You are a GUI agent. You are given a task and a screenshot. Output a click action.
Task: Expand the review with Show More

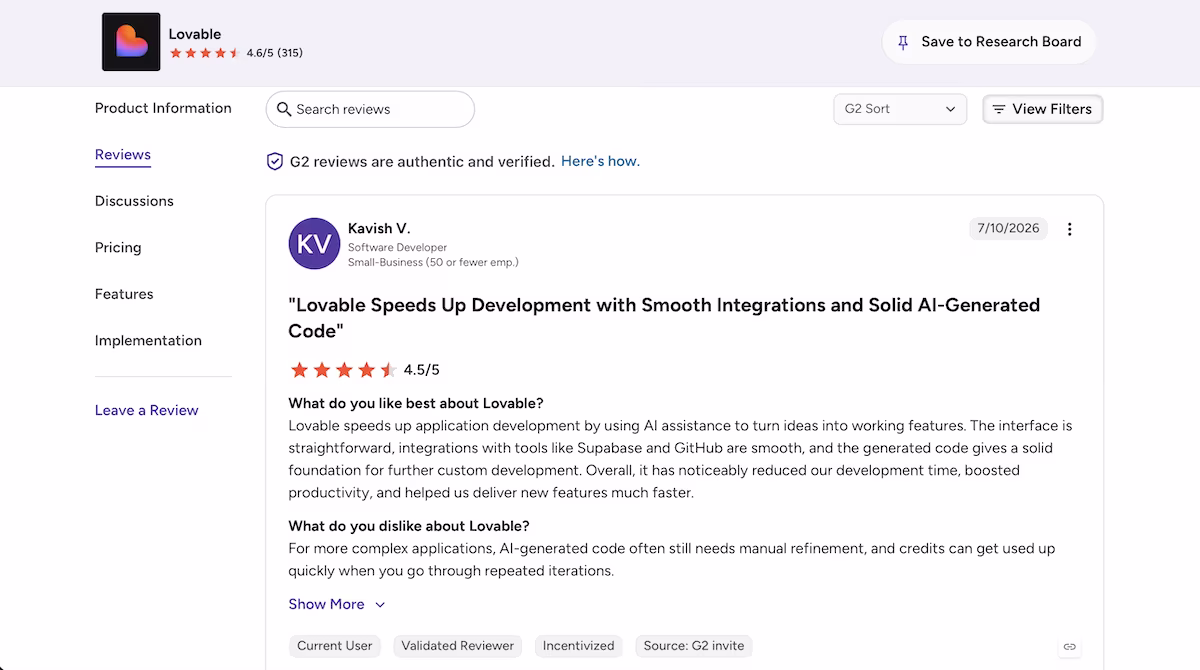(337, 604)
